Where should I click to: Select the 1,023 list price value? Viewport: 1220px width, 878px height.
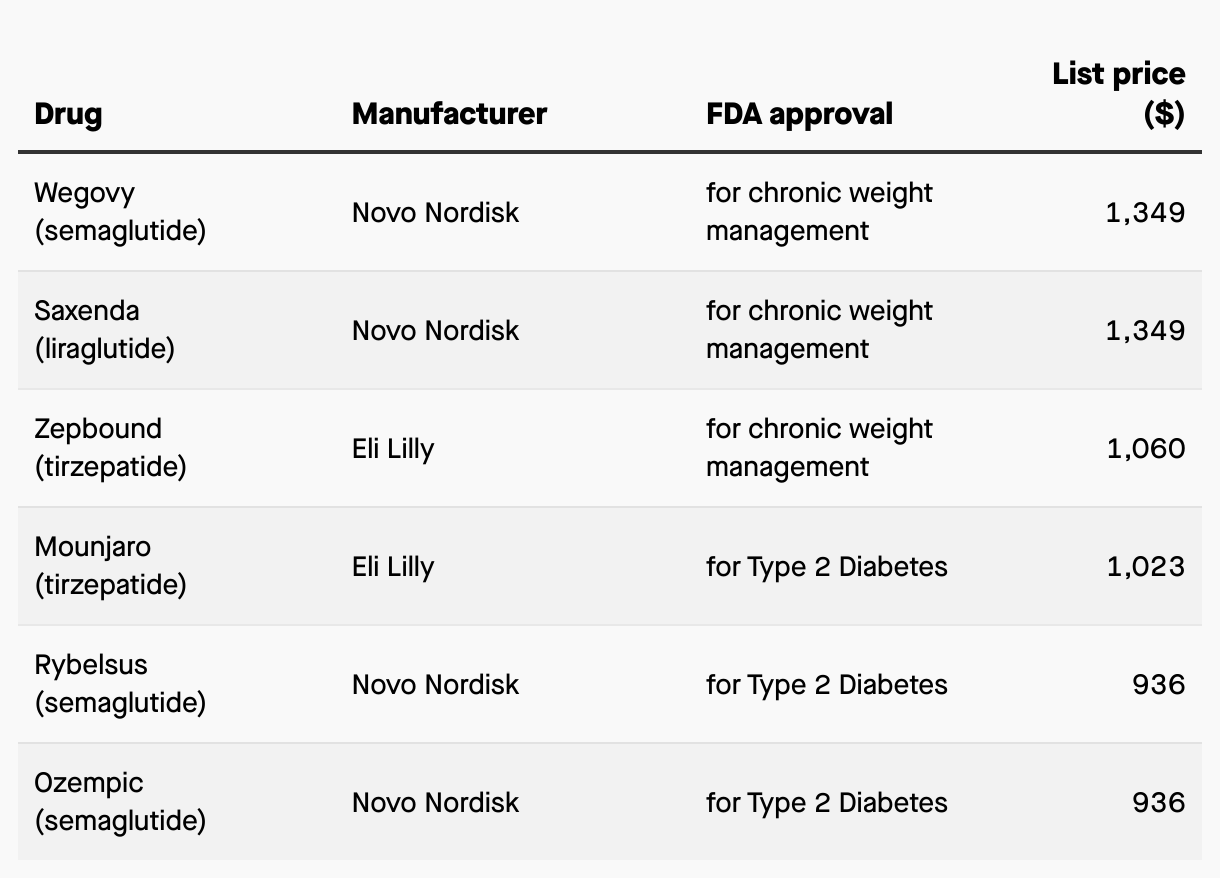(1145, 566)
